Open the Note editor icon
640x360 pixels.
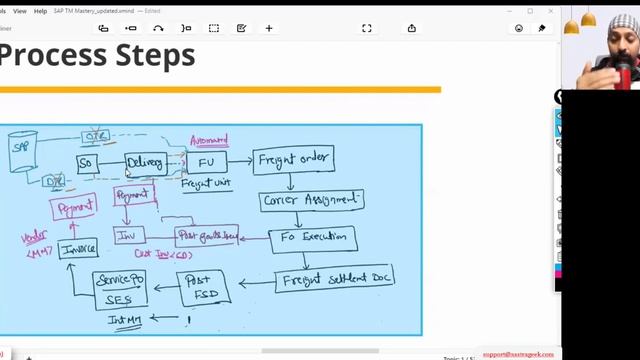(x=241, y=28)
